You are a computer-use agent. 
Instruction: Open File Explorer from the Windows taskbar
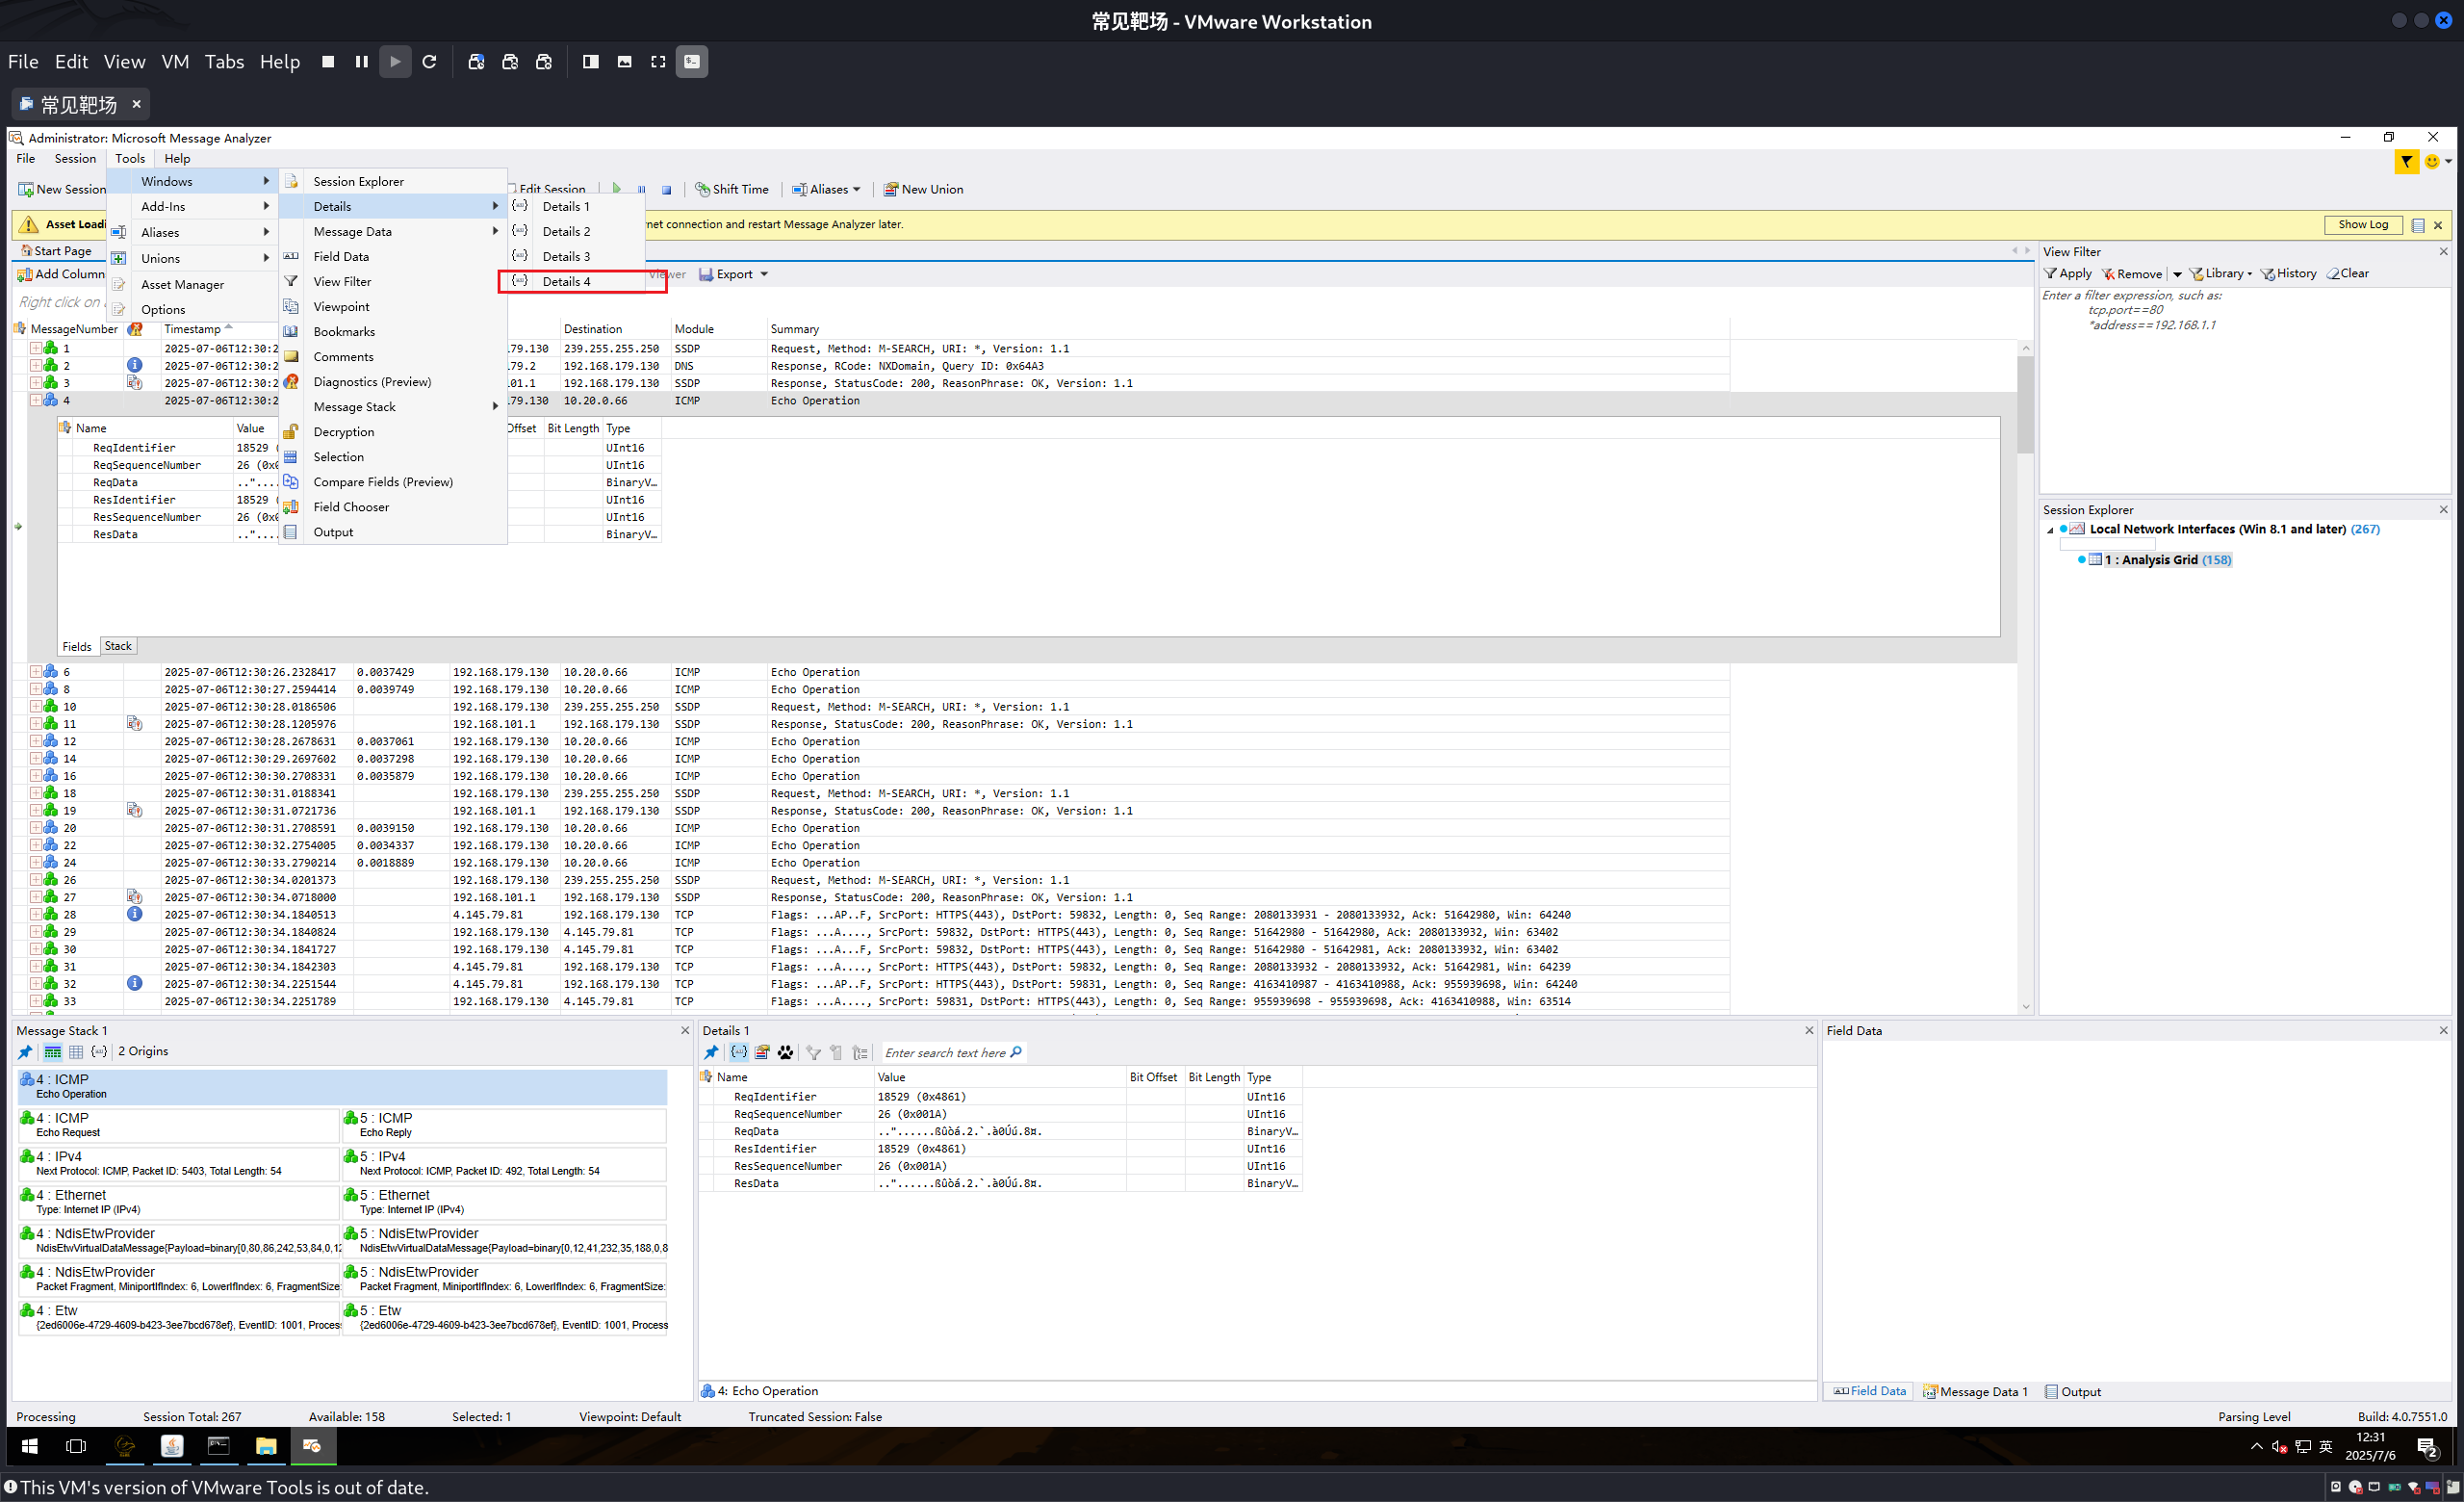(x=265, y=1446)
